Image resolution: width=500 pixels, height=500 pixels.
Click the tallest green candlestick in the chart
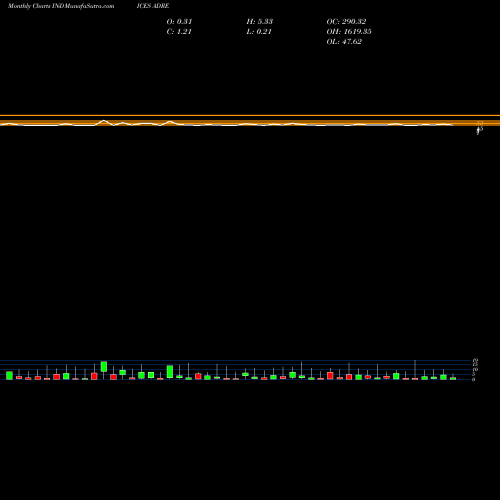(170, 371)
